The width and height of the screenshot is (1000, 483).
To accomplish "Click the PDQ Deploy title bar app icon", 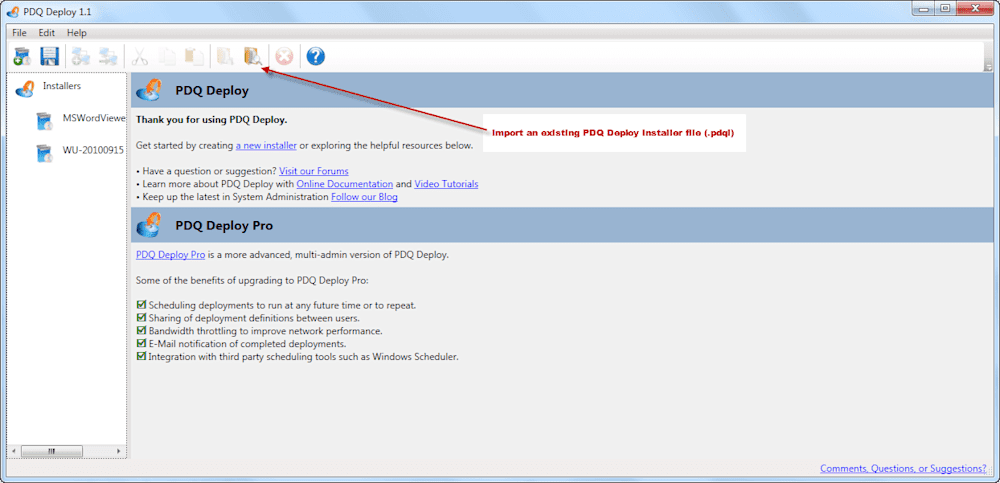I will (x=12, y=10).
